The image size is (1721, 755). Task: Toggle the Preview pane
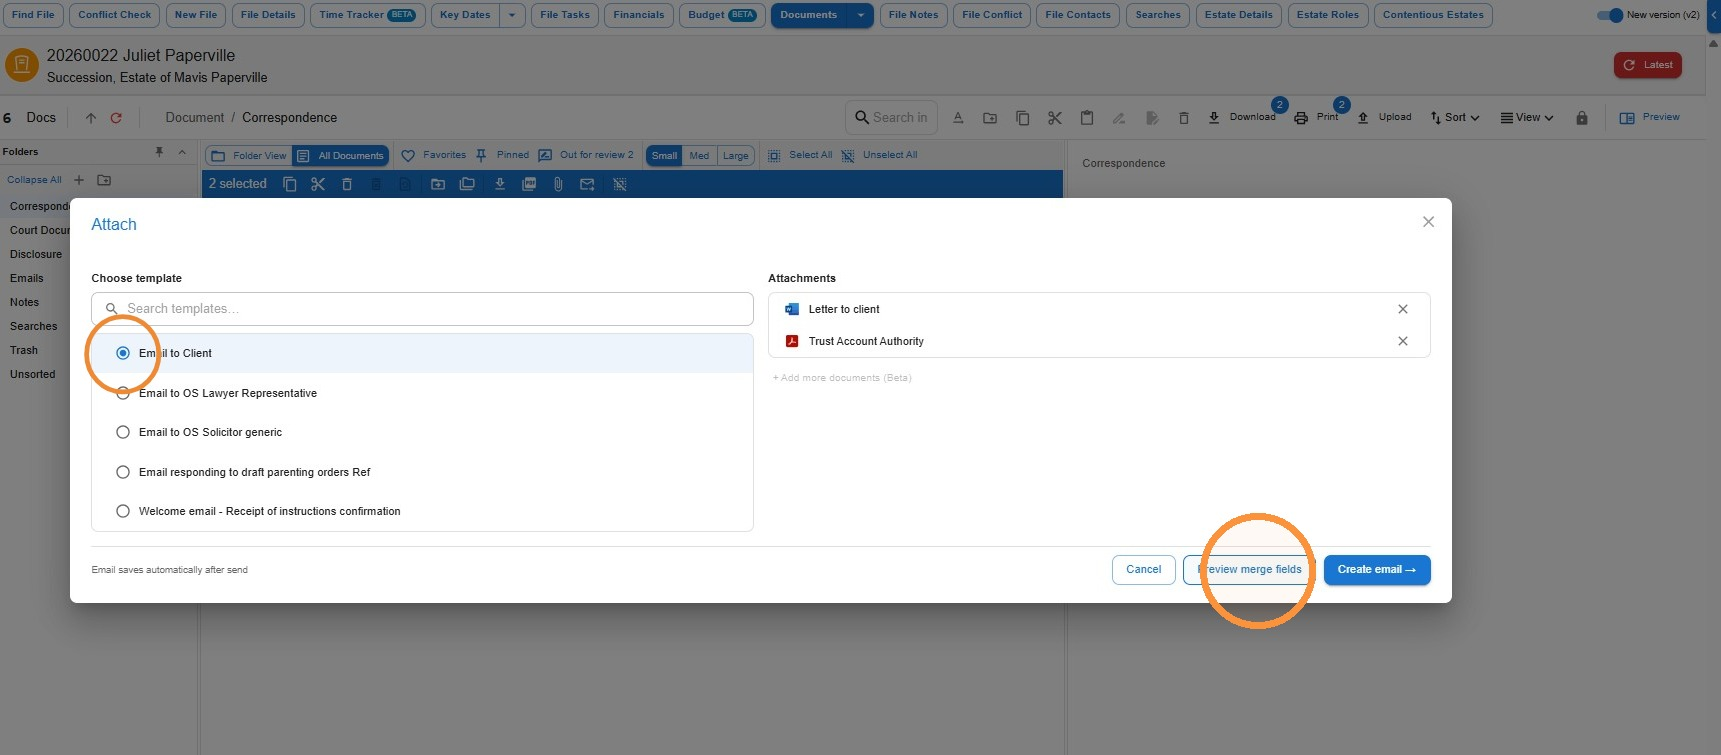(x=1650, y=118)
